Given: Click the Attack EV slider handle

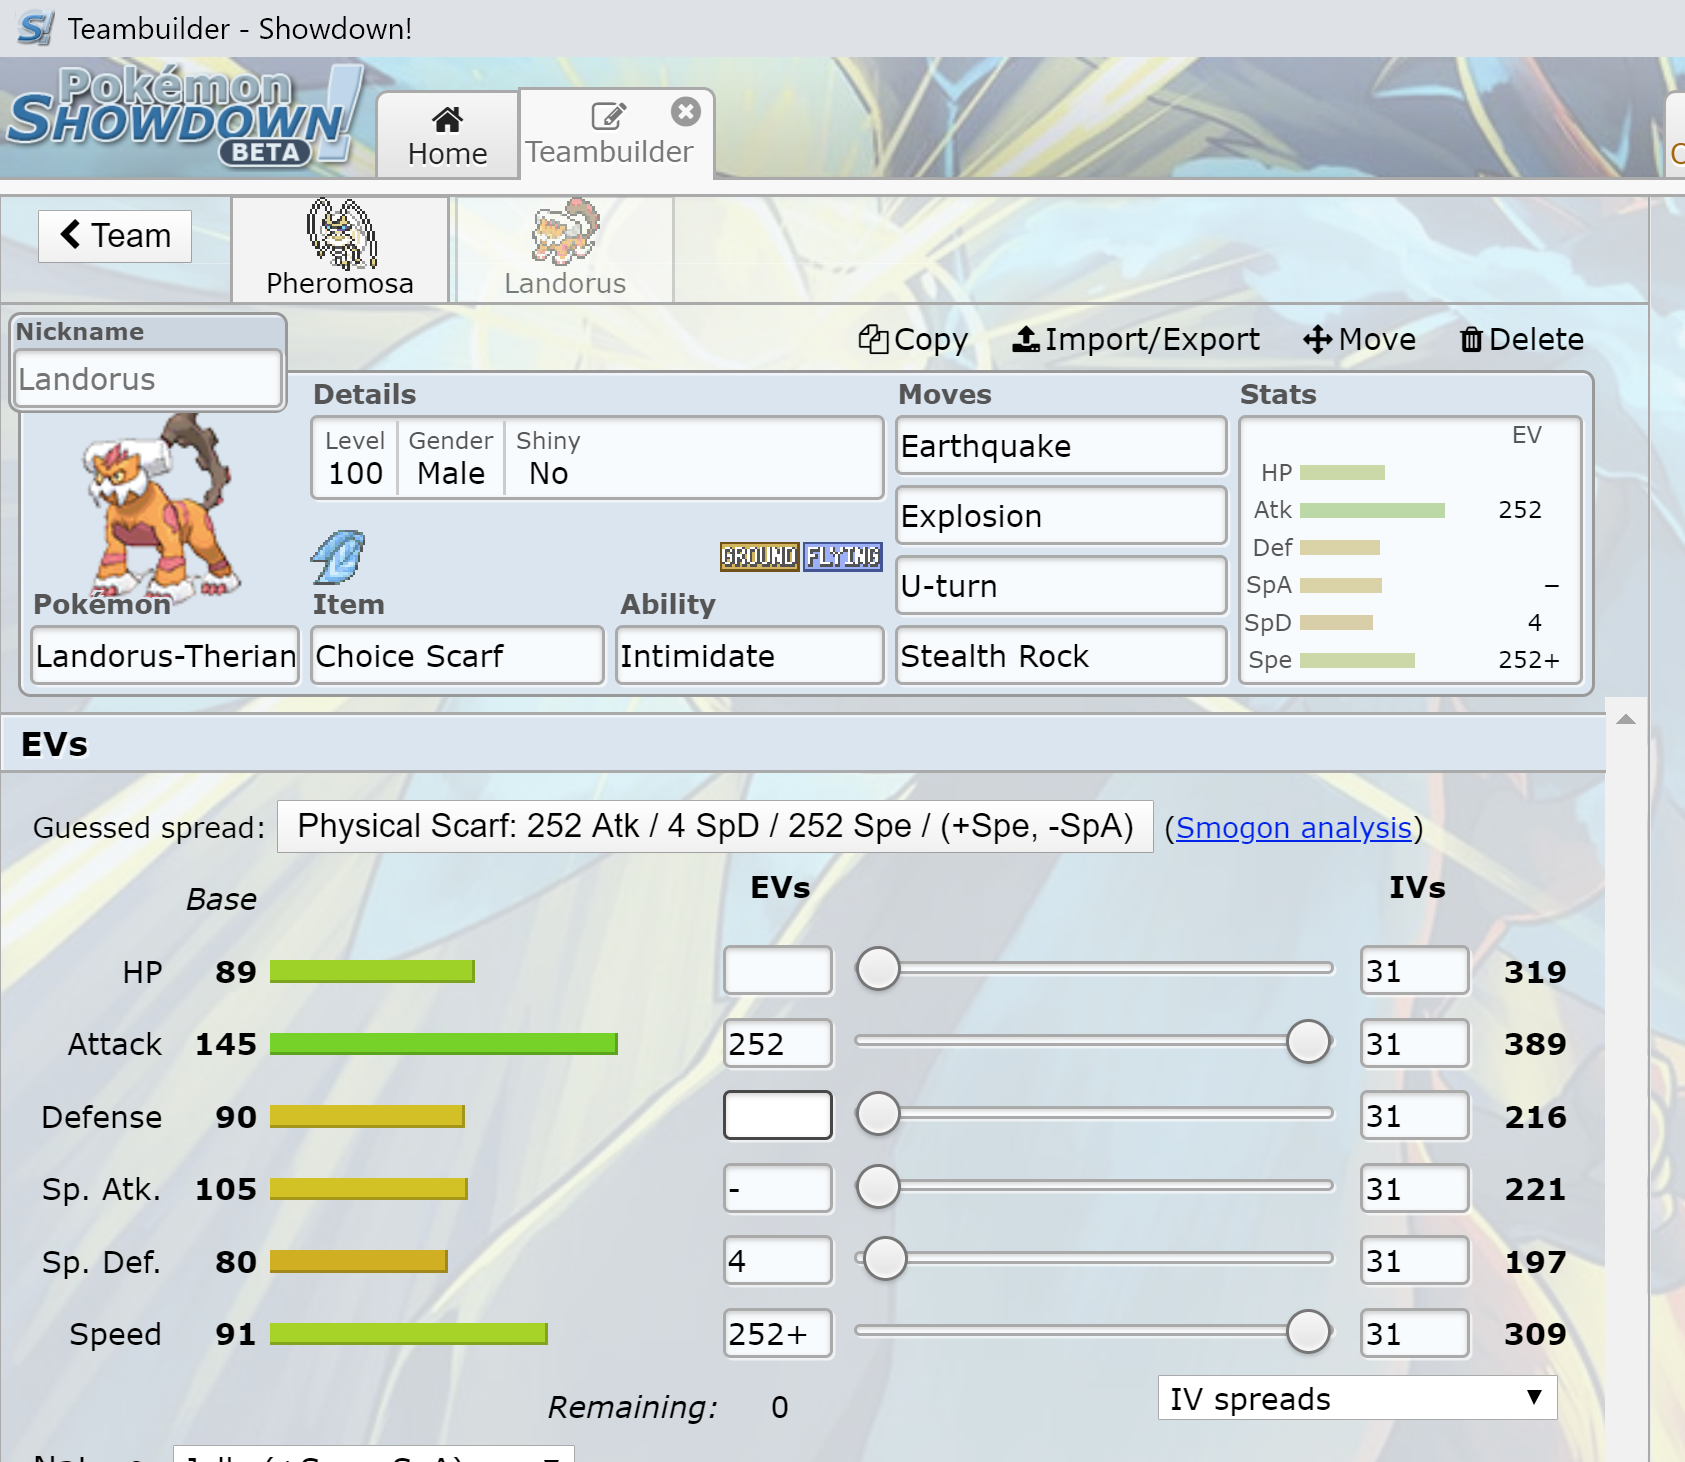Looking at the screenshot, I should click(x=1308, y=1042).
